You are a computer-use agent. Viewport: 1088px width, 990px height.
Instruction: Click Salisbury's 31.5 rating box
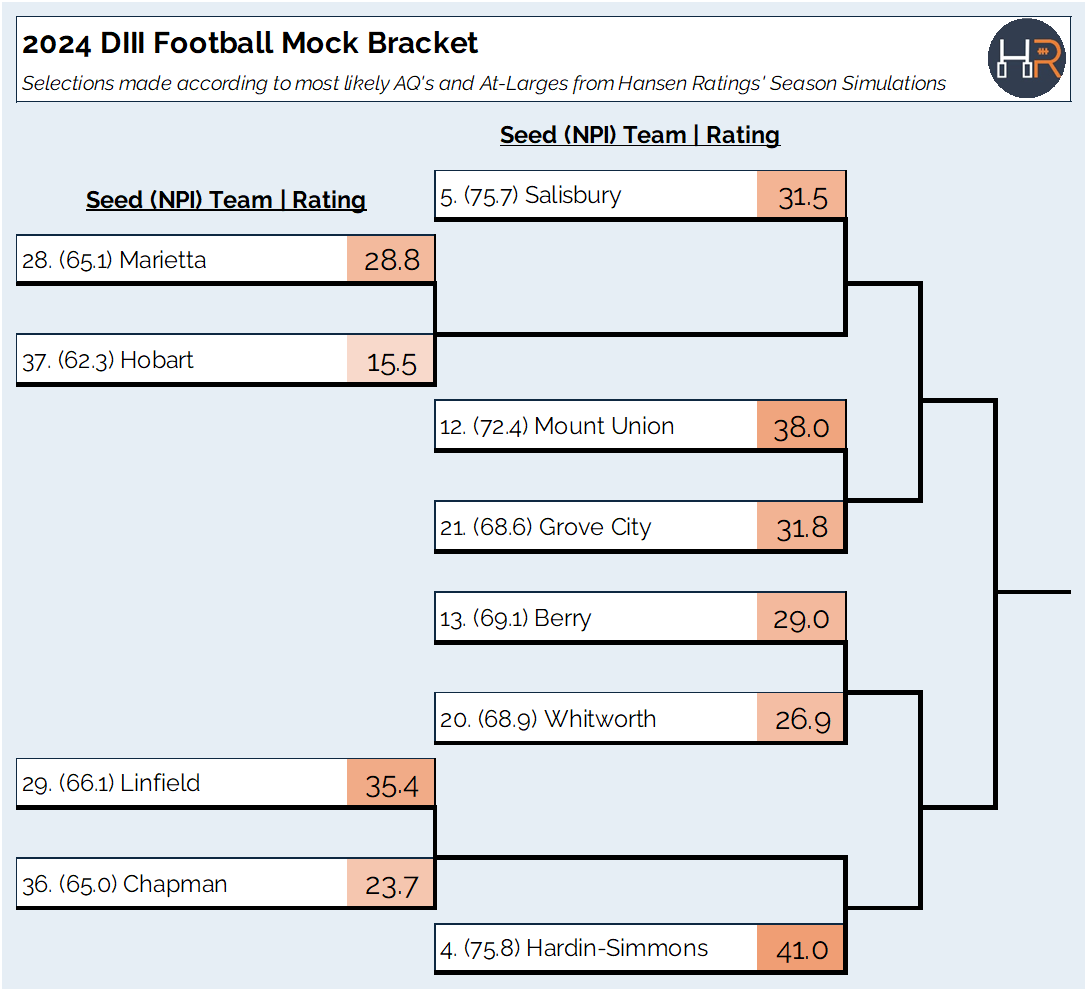pos(801,195)
